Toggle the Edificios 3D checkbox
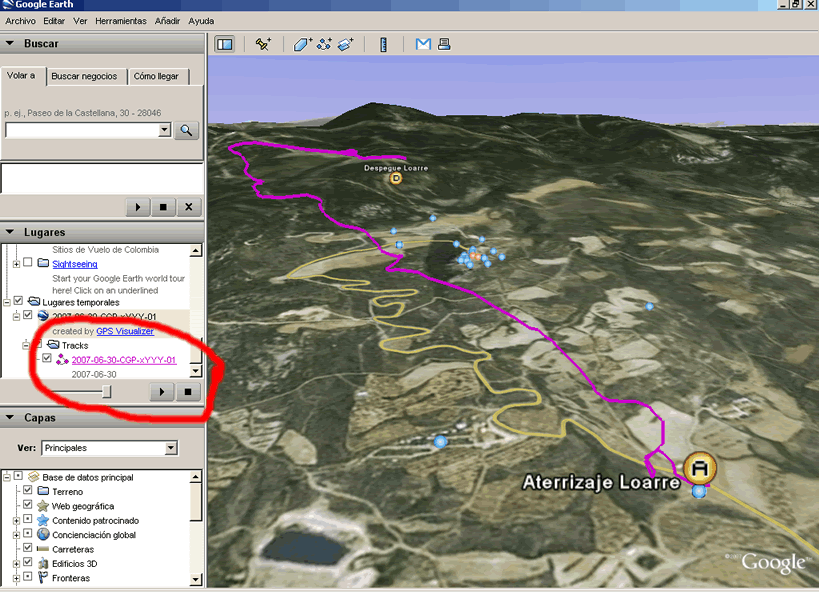This screenshot has height=595, width=819. pos(28,563)
